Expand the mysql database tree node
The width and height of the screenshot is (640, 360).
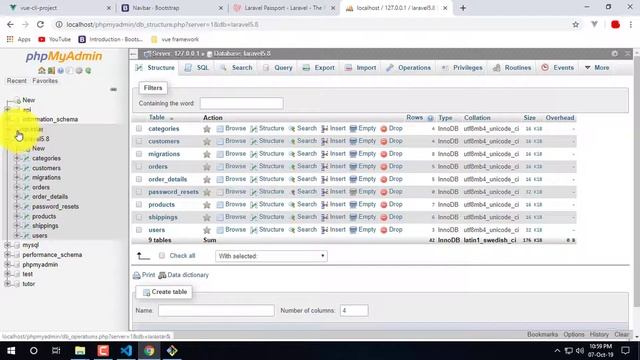pyautogui.click(x=7, y=245)
